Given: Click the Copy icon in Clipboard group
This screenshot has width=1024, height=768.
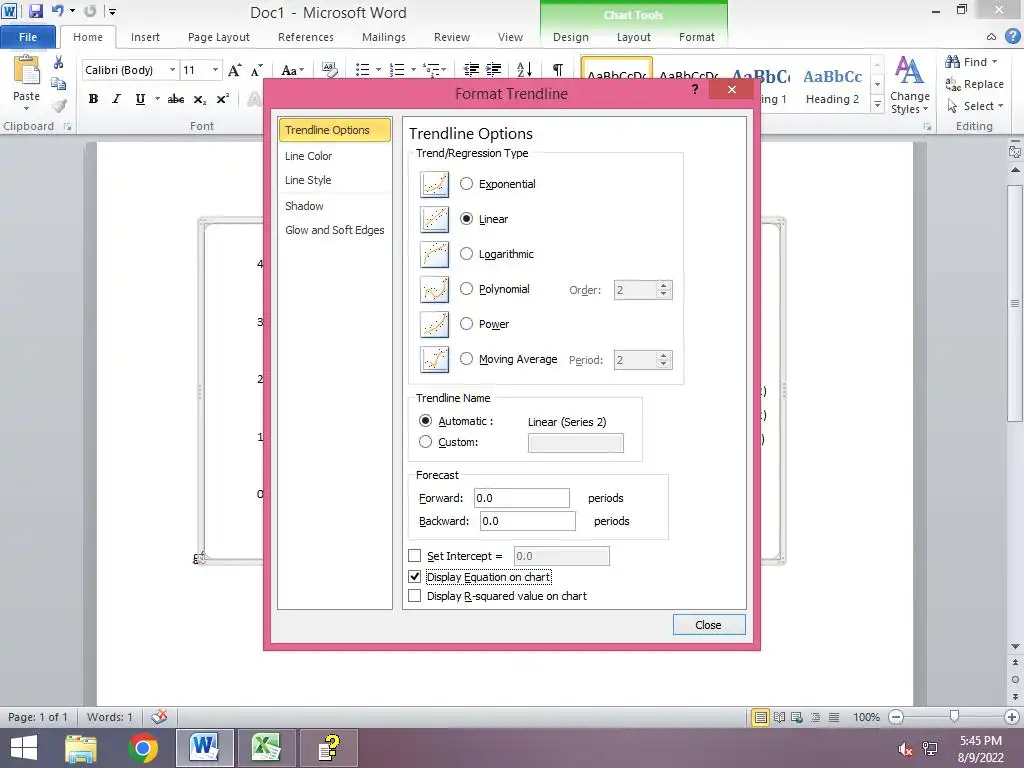Looking at the screenshot, I should point(59,84).
